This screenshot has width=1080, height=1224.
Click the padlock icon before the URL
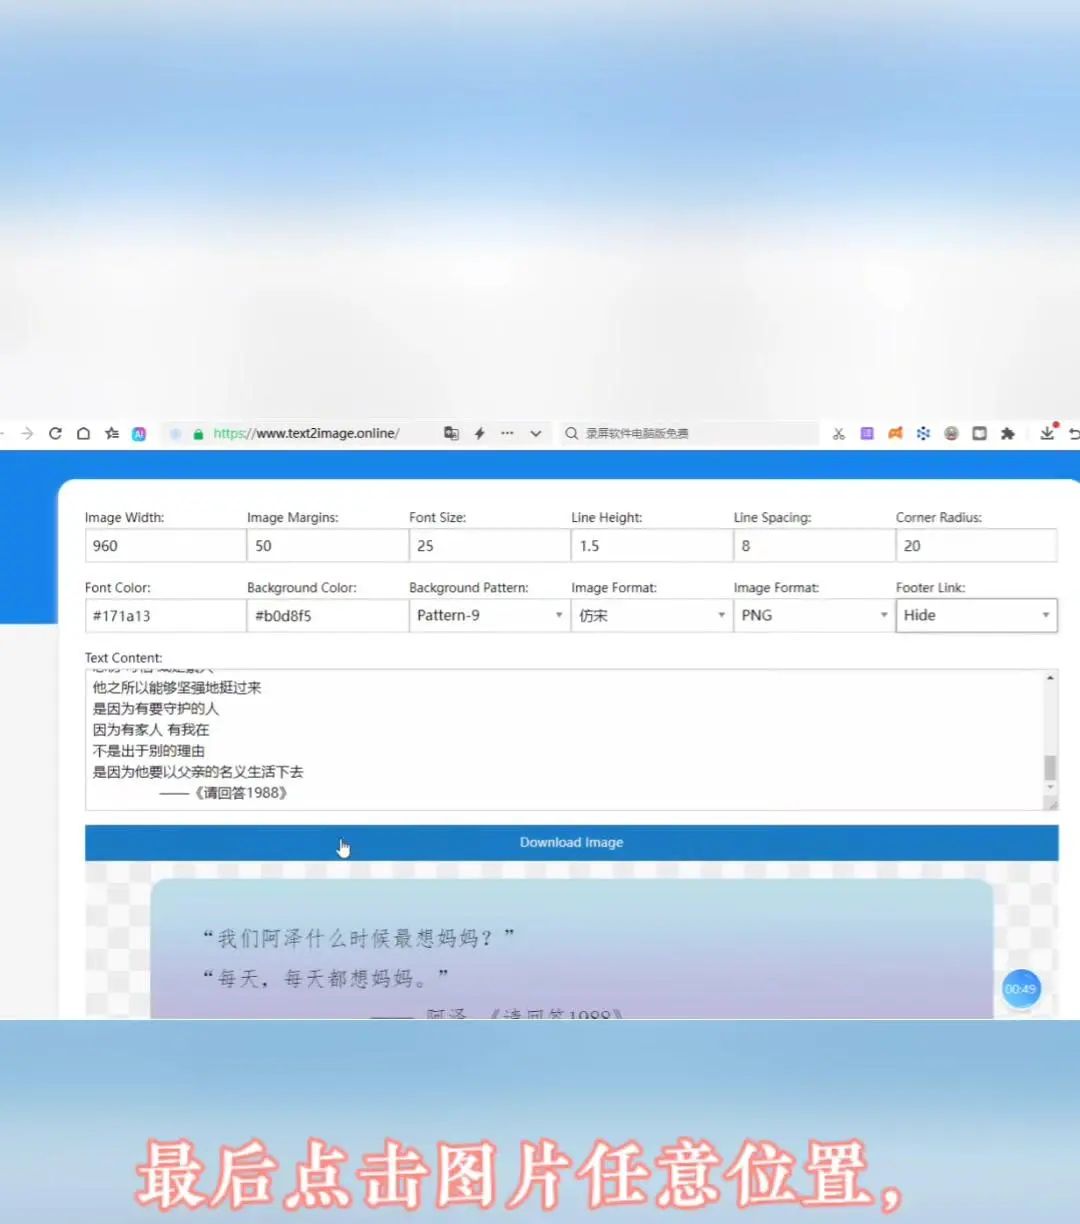point(197,433)
